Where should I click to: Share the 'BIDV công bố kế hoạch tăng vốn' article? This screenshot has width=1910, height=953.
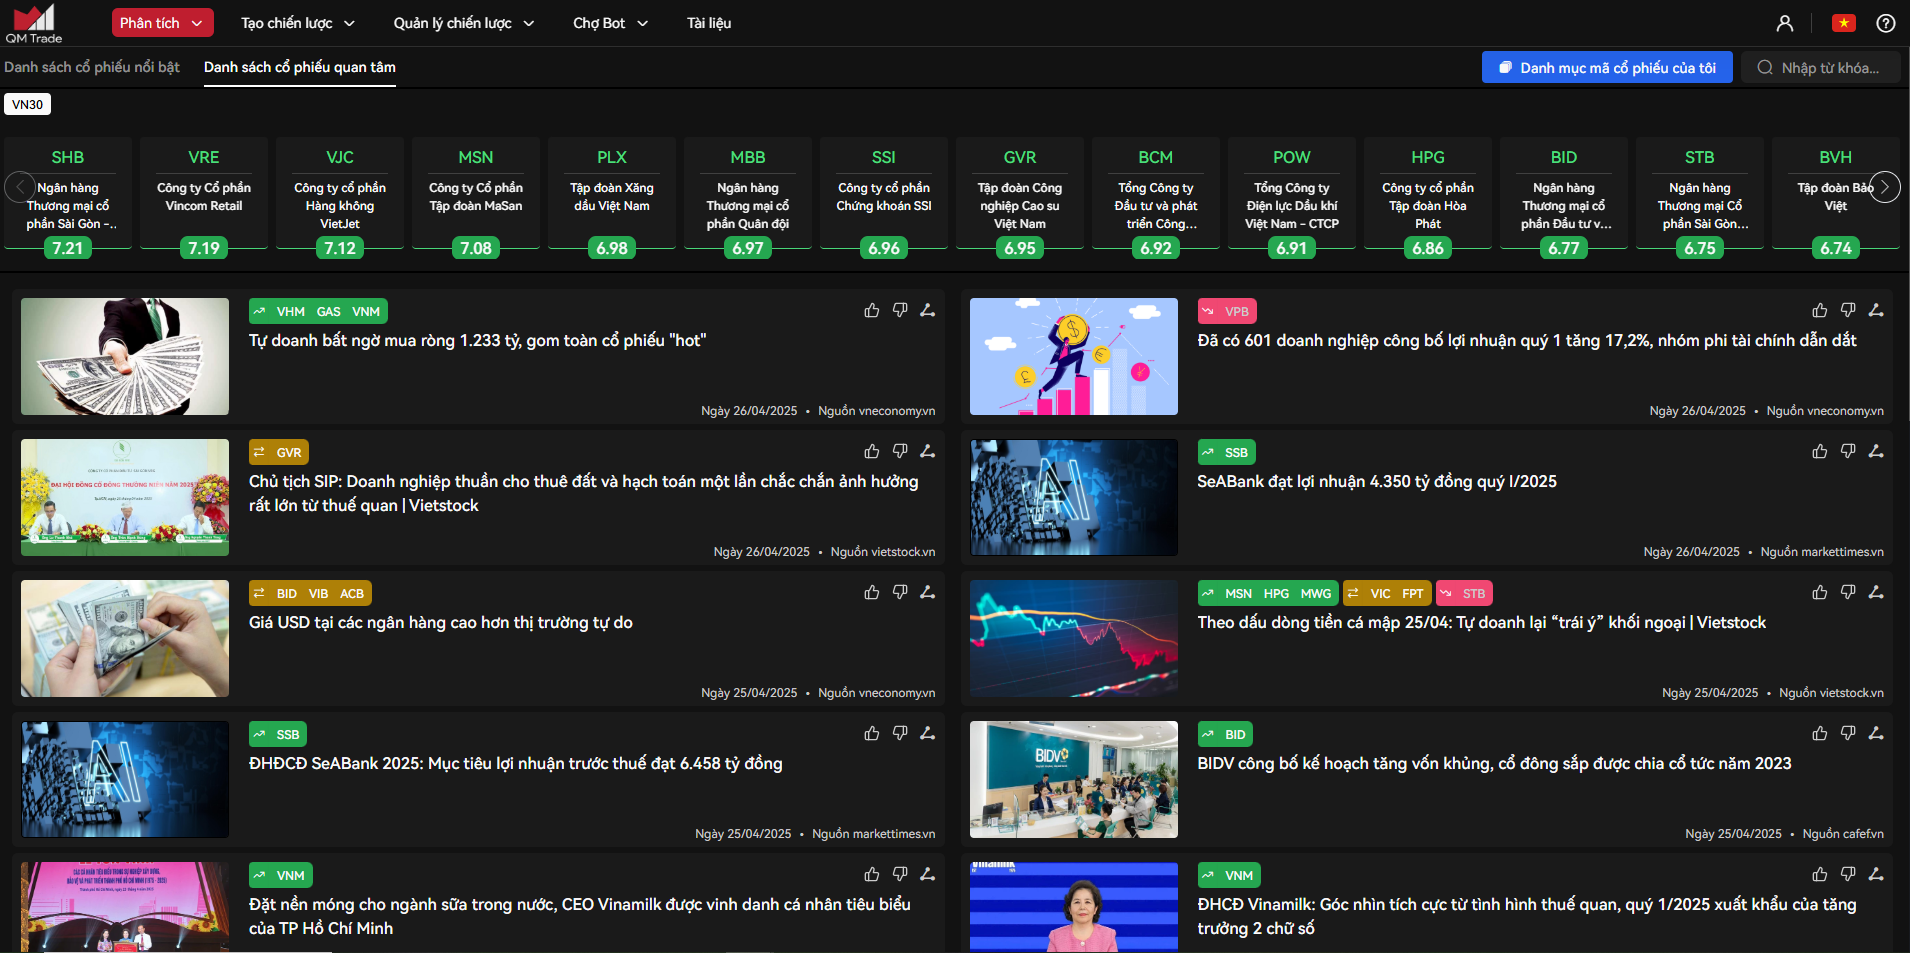[1876, 734]
